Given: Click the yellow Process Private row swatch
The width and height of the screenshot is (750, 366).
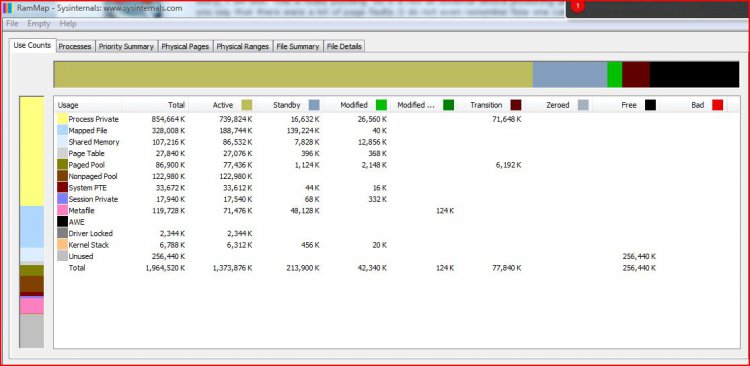Looking at the screenshot, I should (x=62, y=119).
